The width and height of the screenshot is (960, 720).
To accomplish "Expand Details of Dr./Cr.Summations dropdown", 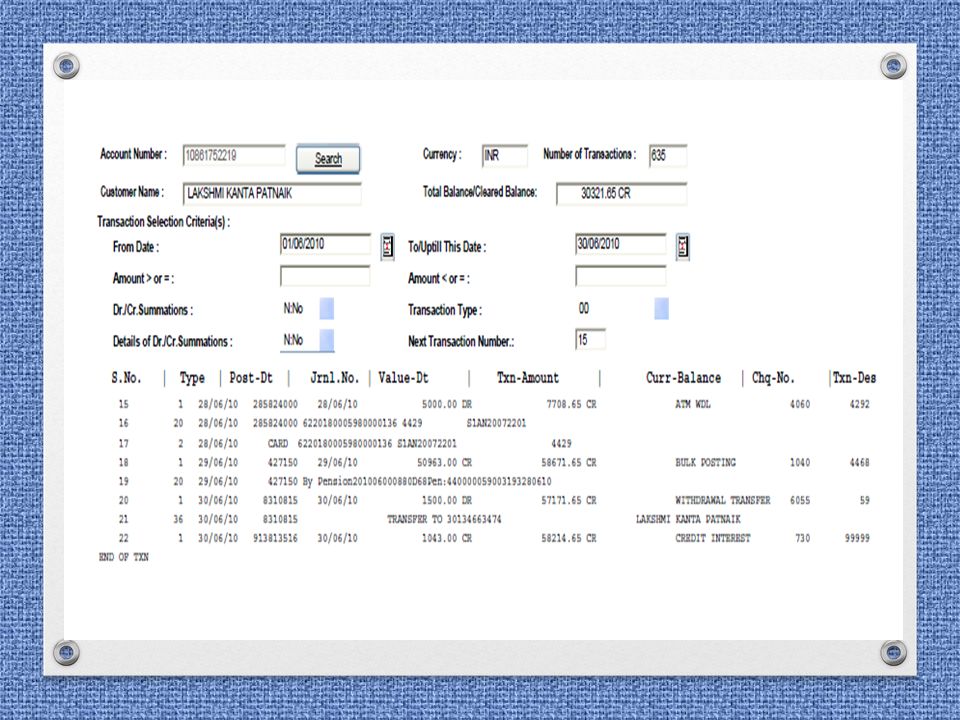I will [327, 340].
